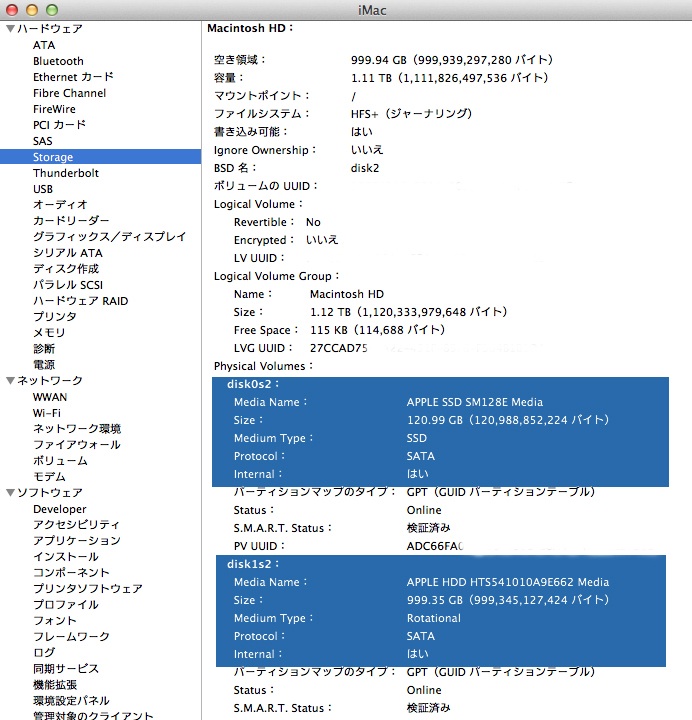Select フォント in the sidebar
Screen dimensions: 692x720
coord(55,620)
